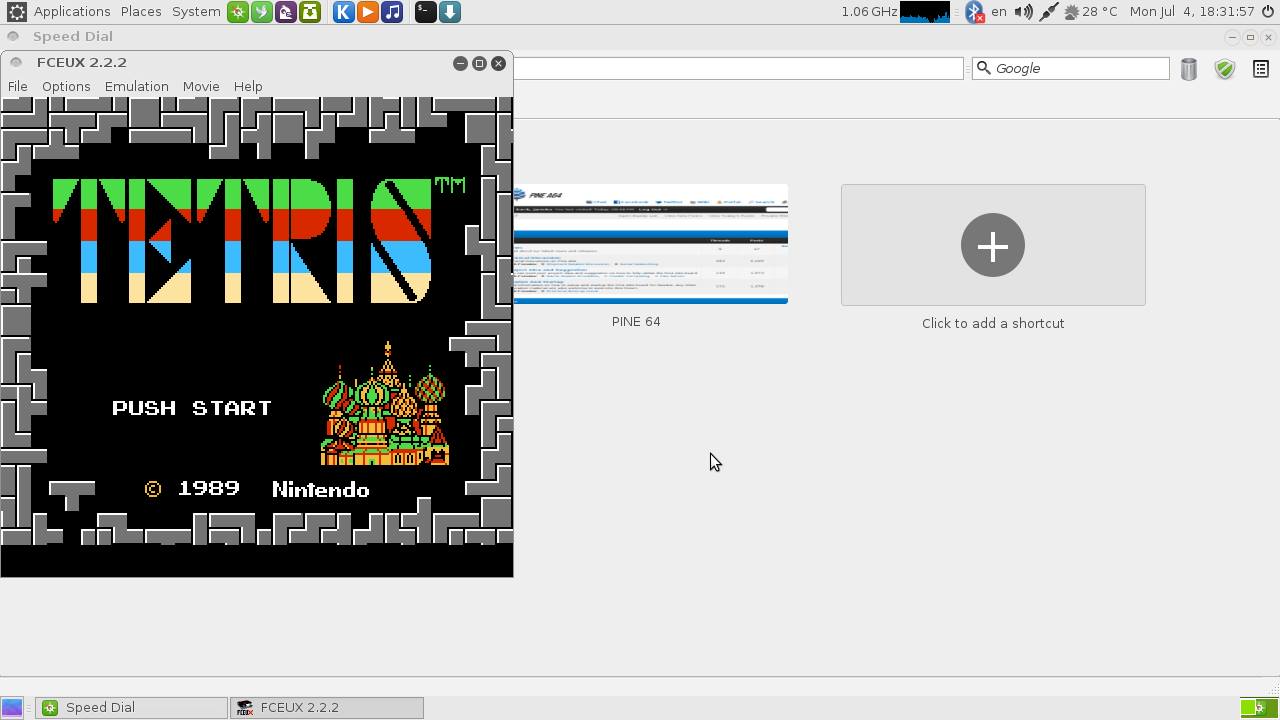Open the FCEUX File menu
The width and height of the screenshot is (1280, 720).
(18, 87)
